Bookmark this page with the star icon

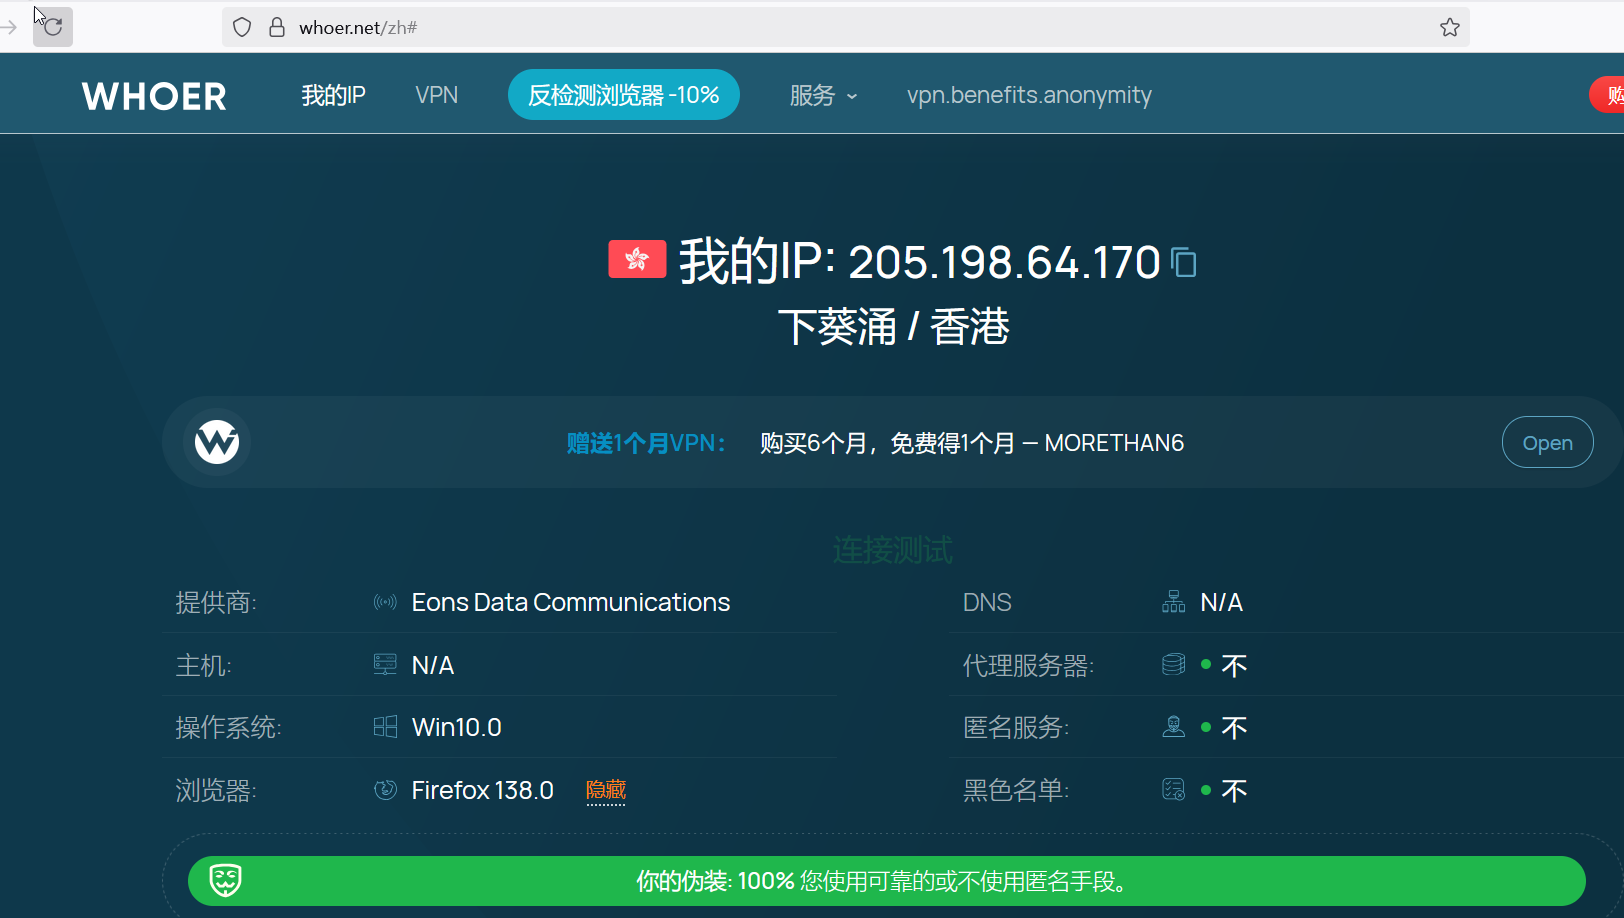pos(1450,27)
